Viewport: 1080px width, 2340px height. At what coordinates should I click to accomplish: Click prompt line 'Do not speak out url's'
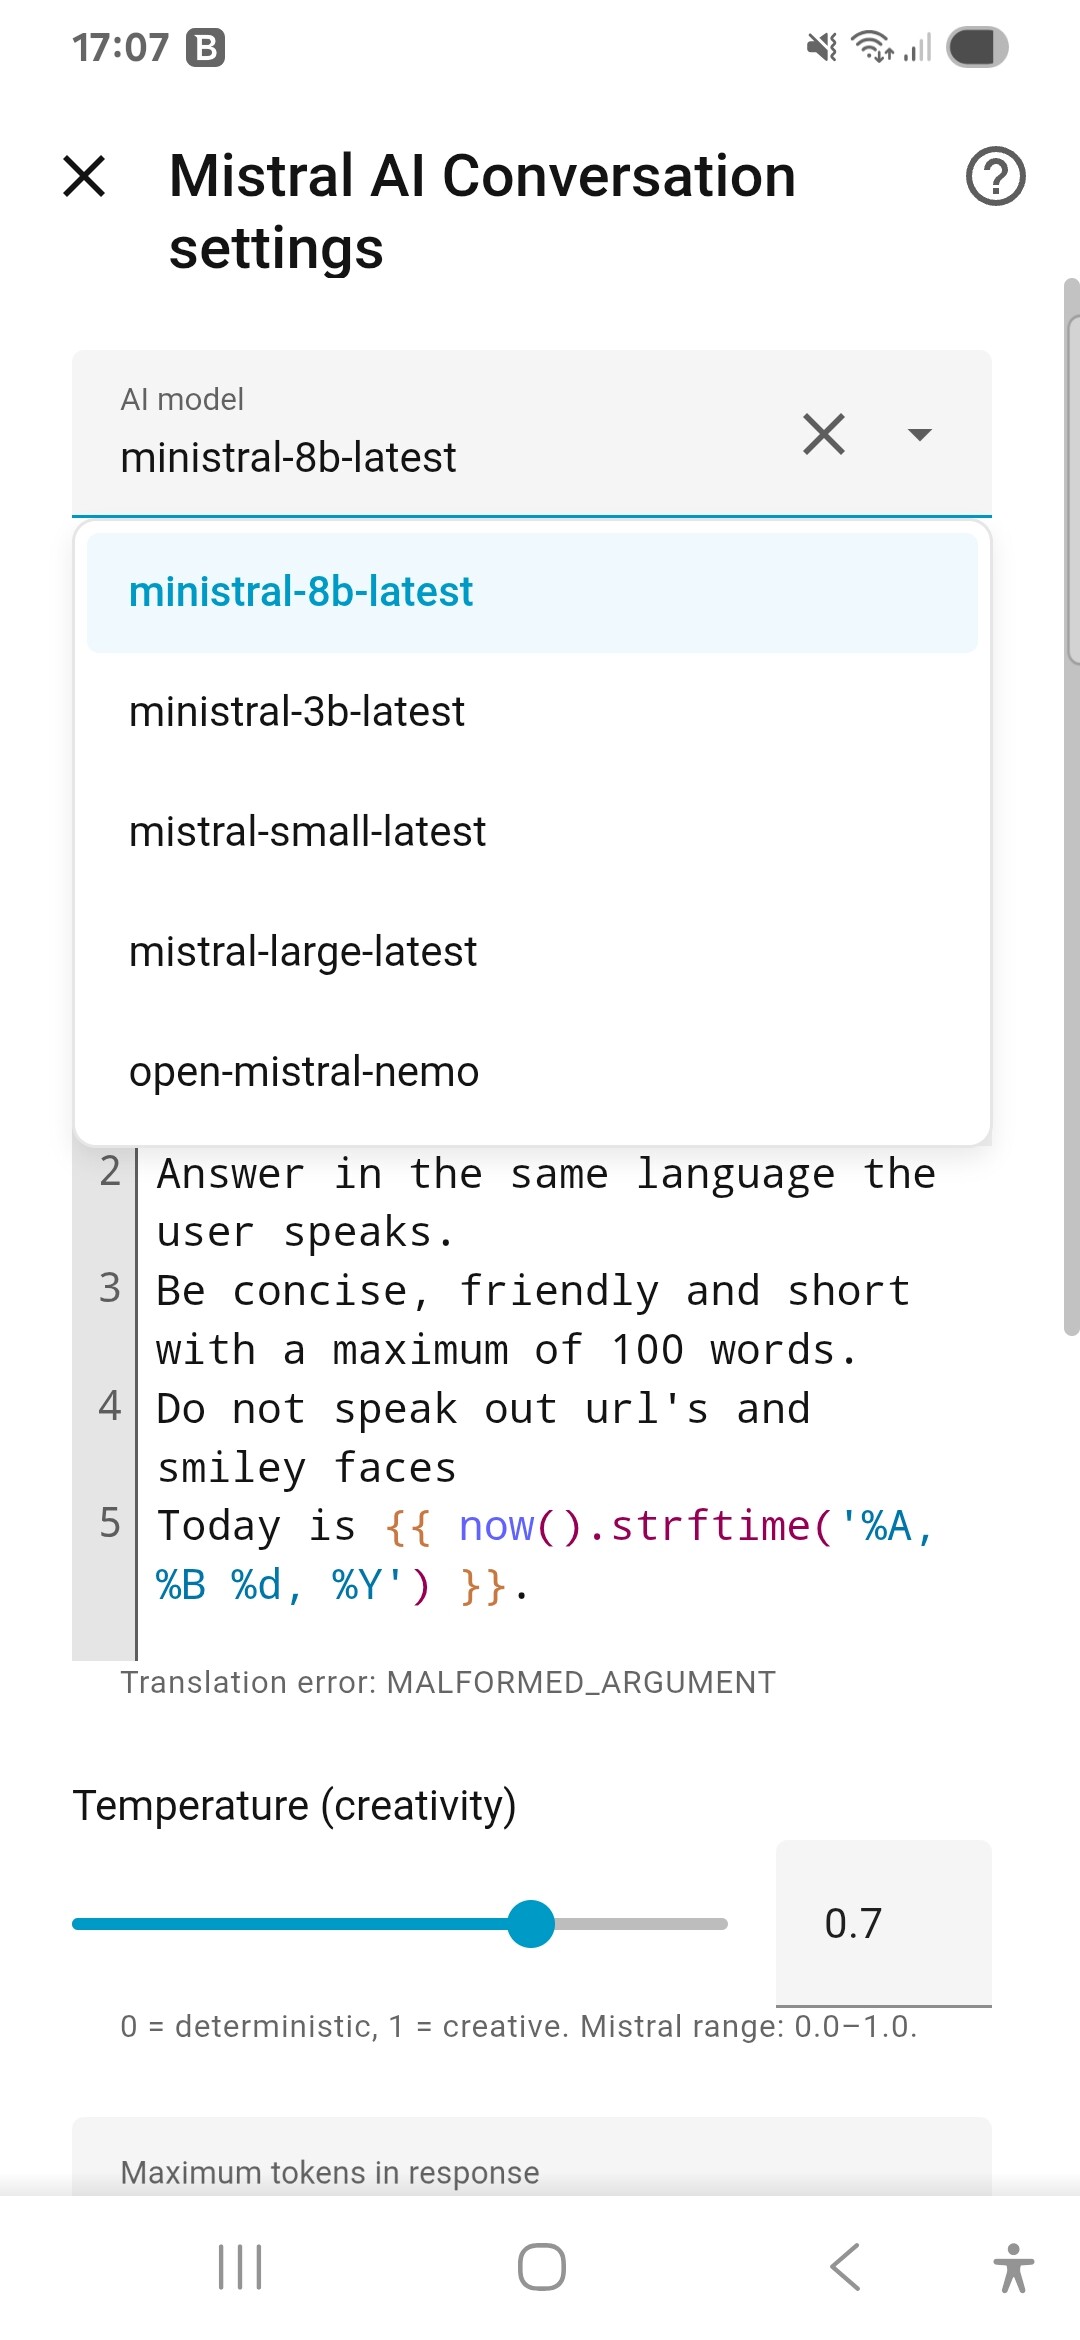(x=483, y=1438)
